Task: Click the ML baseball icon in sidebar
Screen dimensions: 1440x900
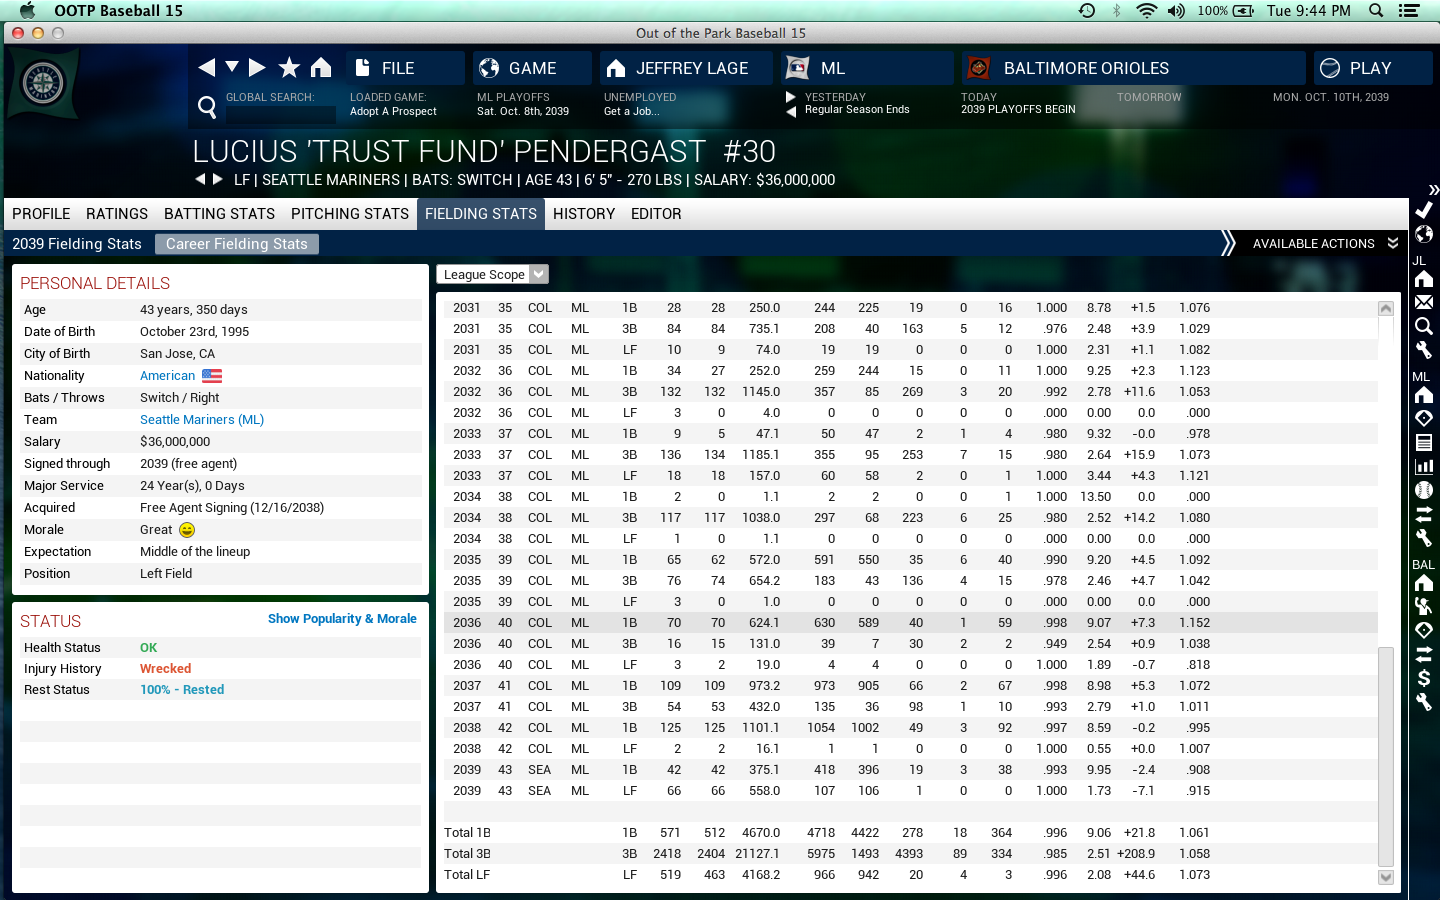Action: (x=1423, y=490)
